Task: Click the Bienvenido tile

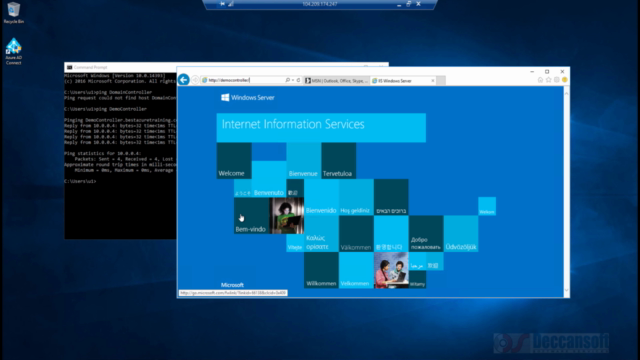Action: 321,197
